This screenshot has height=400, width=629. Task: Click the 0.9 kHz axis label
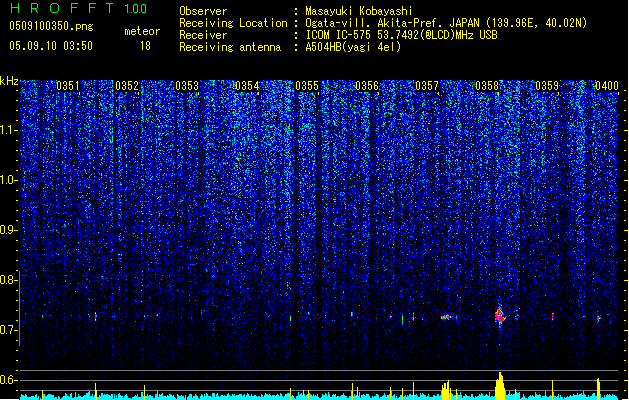pyautogui.click(x=9, y=230)
